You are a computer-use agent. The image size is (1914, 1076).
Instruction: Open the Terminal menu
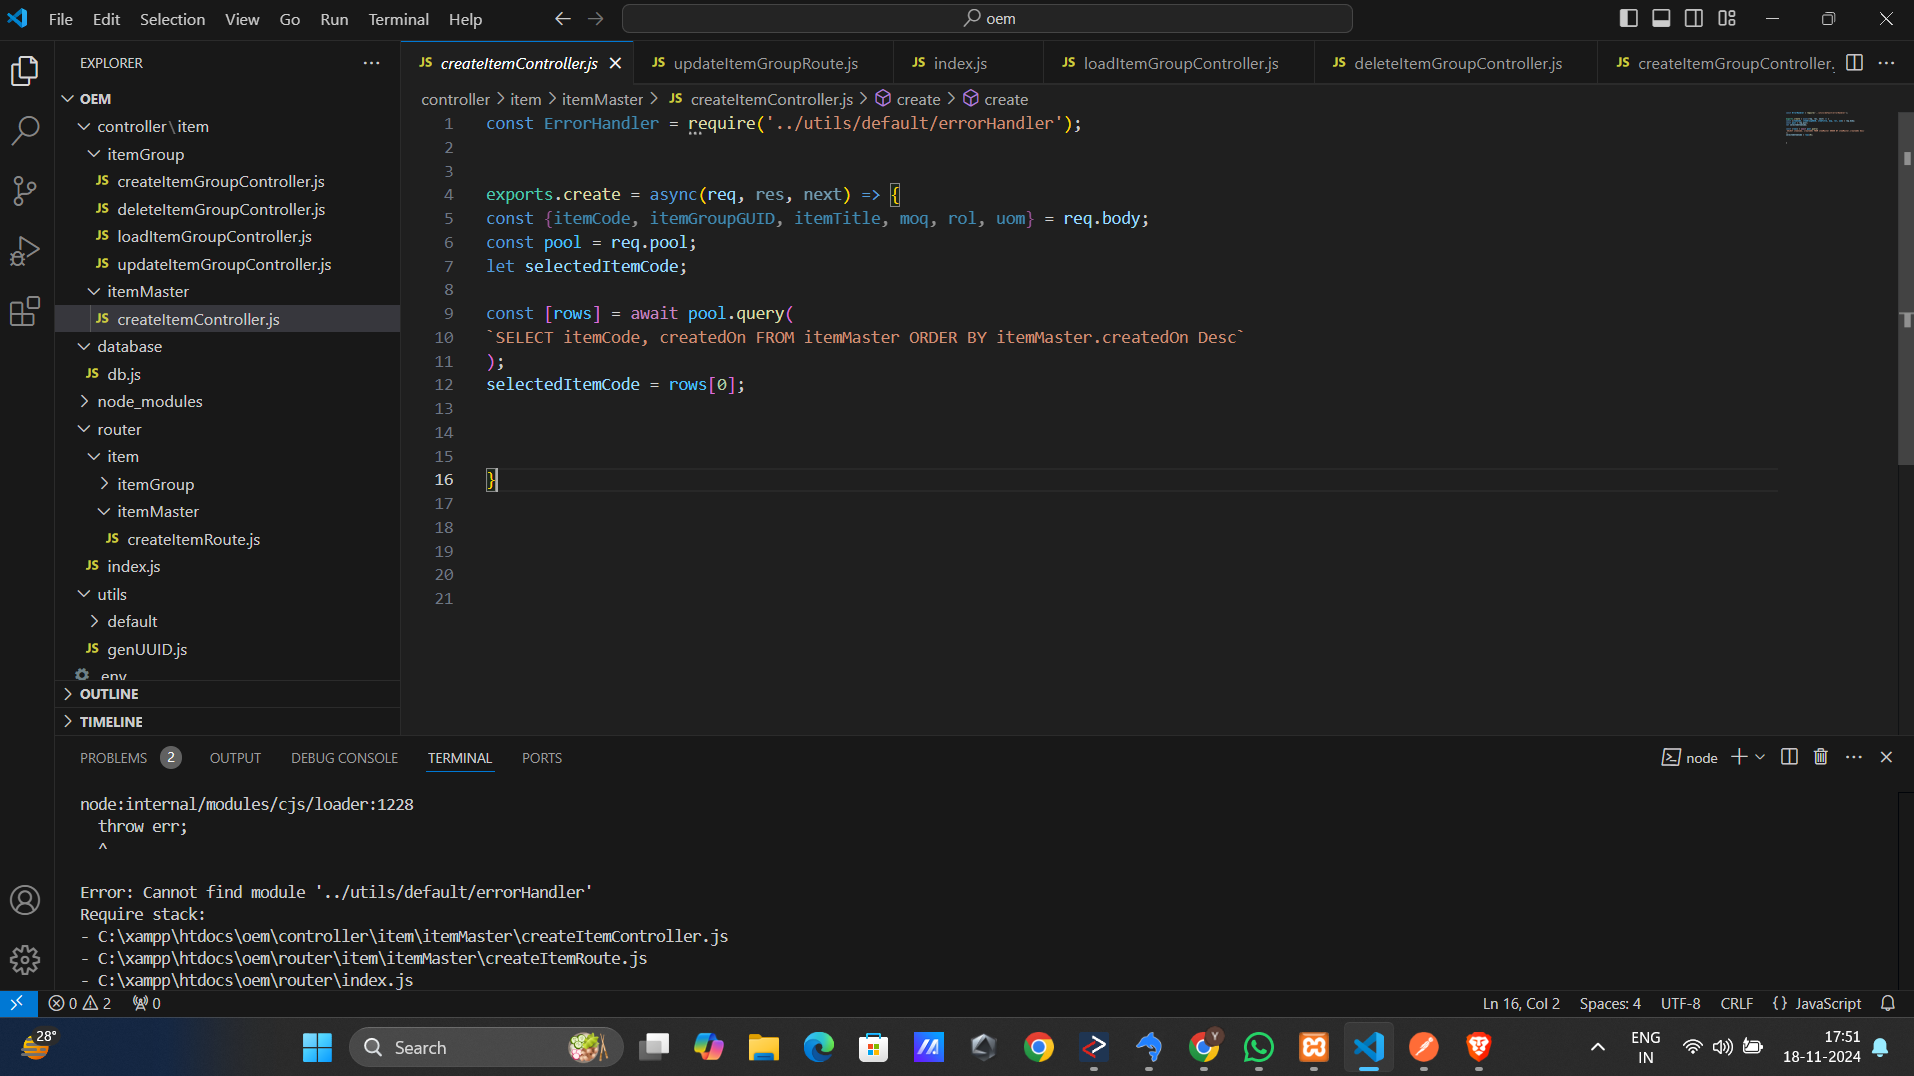pyautogui.click(x=398, y=19)
